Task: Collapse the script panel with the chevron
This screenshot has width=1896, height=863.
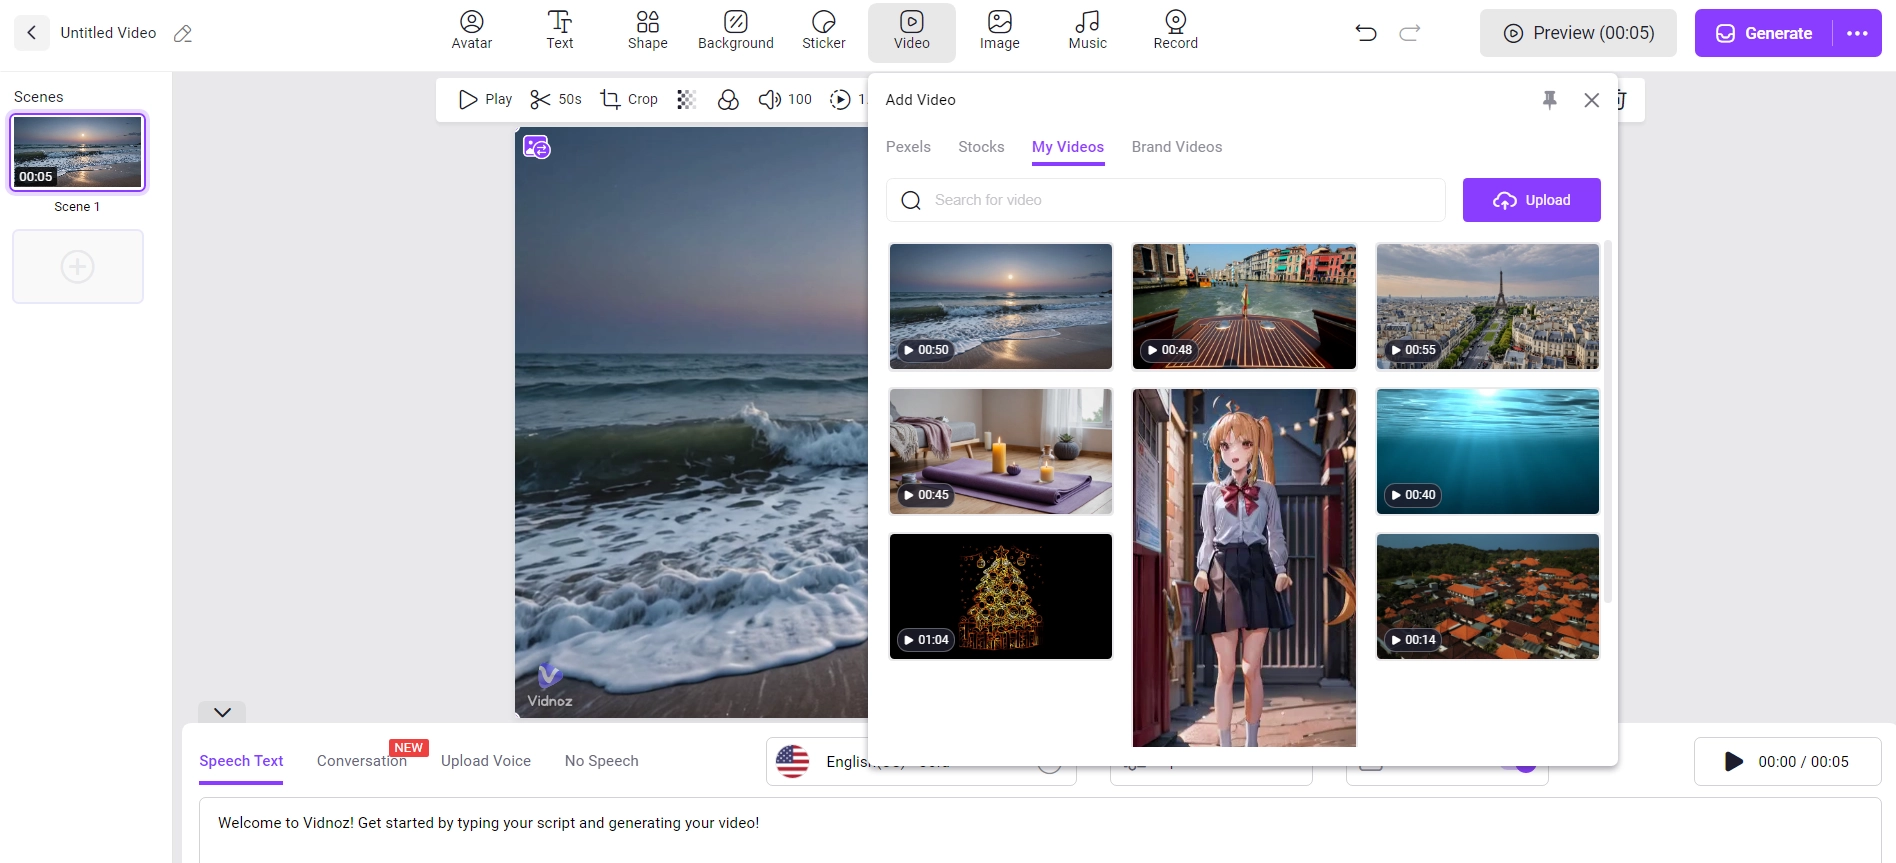Action: 222,712
